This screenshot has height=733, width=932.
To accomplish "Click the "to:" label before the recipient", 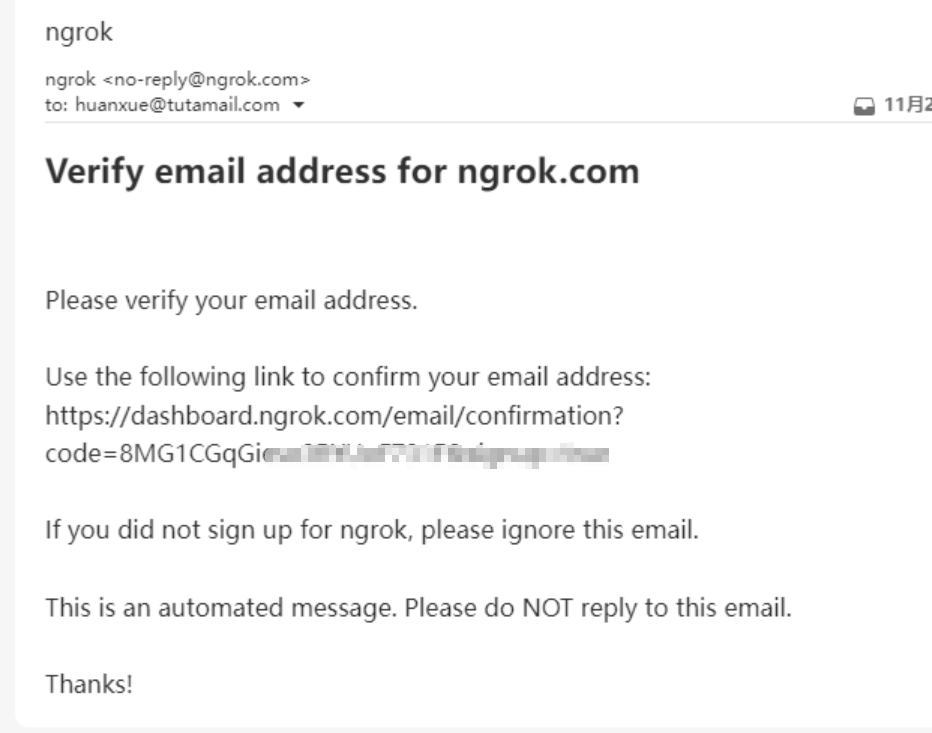I will [57, 105].
